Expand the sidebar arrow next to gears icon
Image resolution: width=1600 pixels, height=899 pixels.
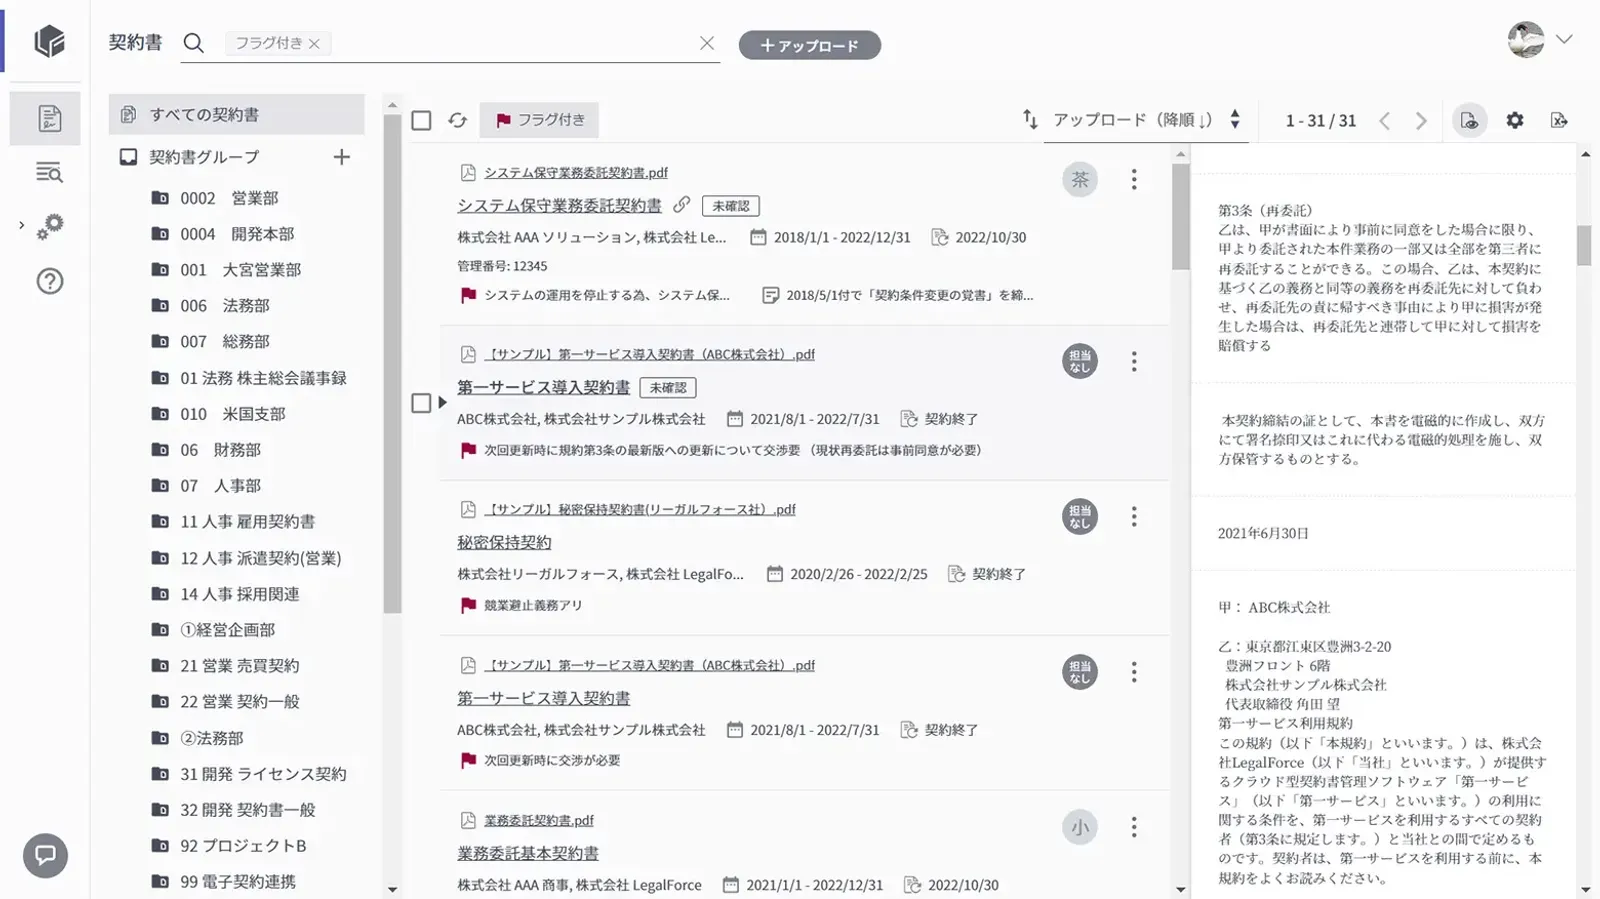click(x=21, y=226)
